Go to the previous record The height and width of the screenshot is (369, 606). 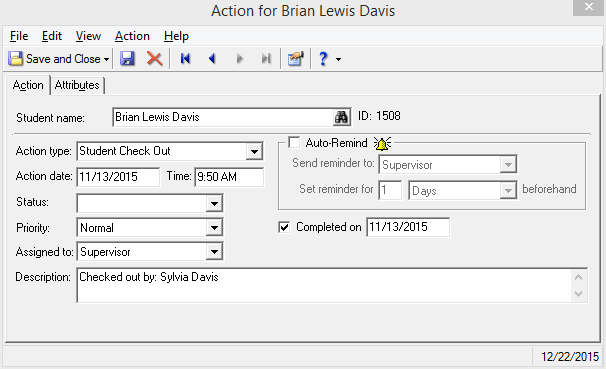point(212,59)
